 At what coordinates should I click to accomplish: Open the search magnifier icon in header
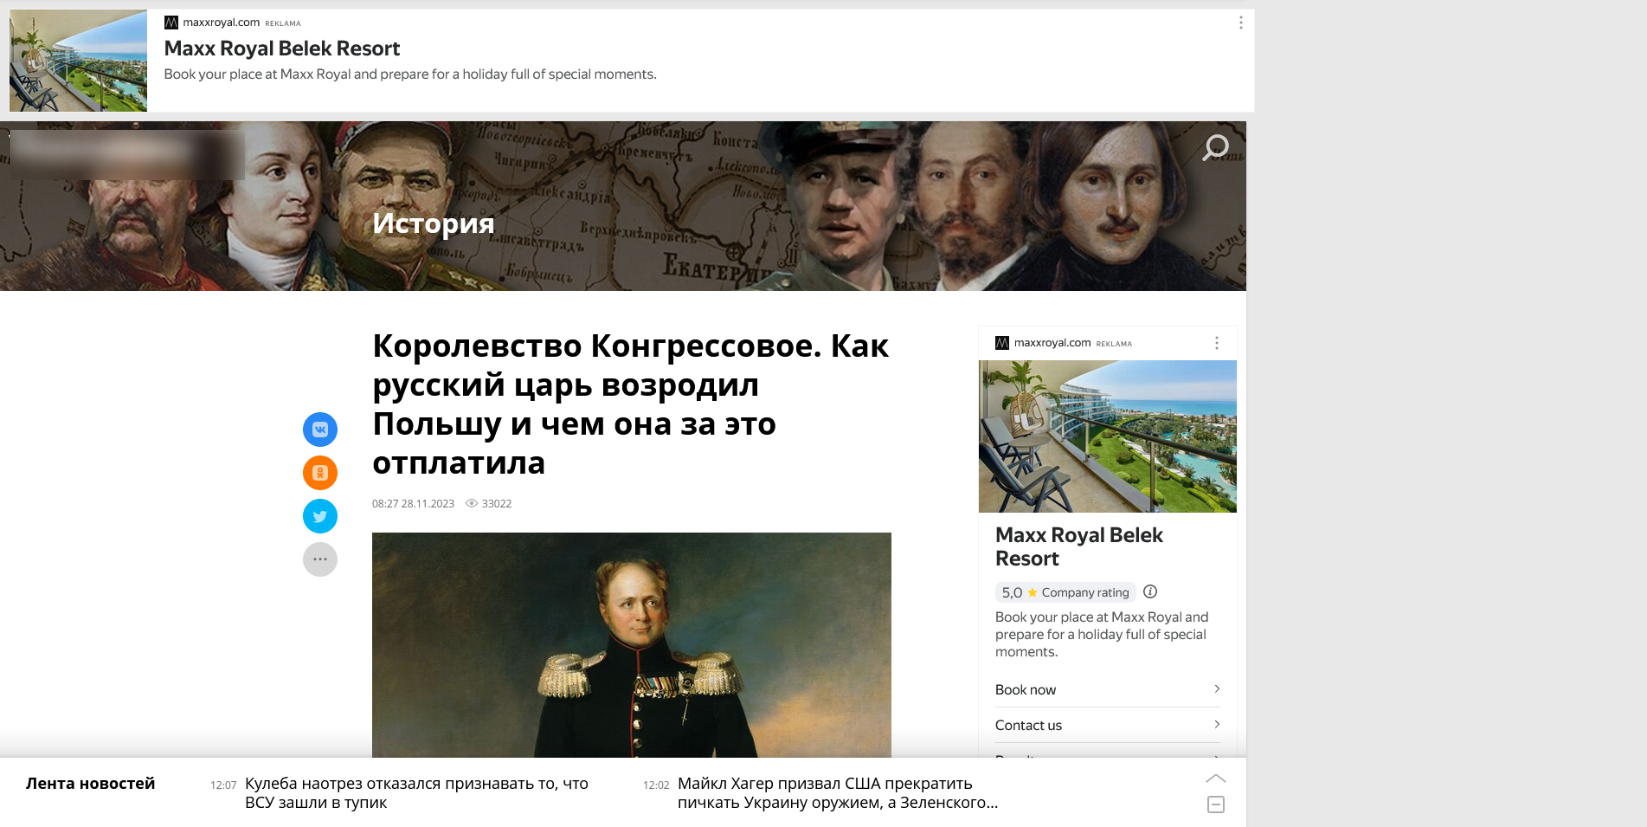(1215, 148)
